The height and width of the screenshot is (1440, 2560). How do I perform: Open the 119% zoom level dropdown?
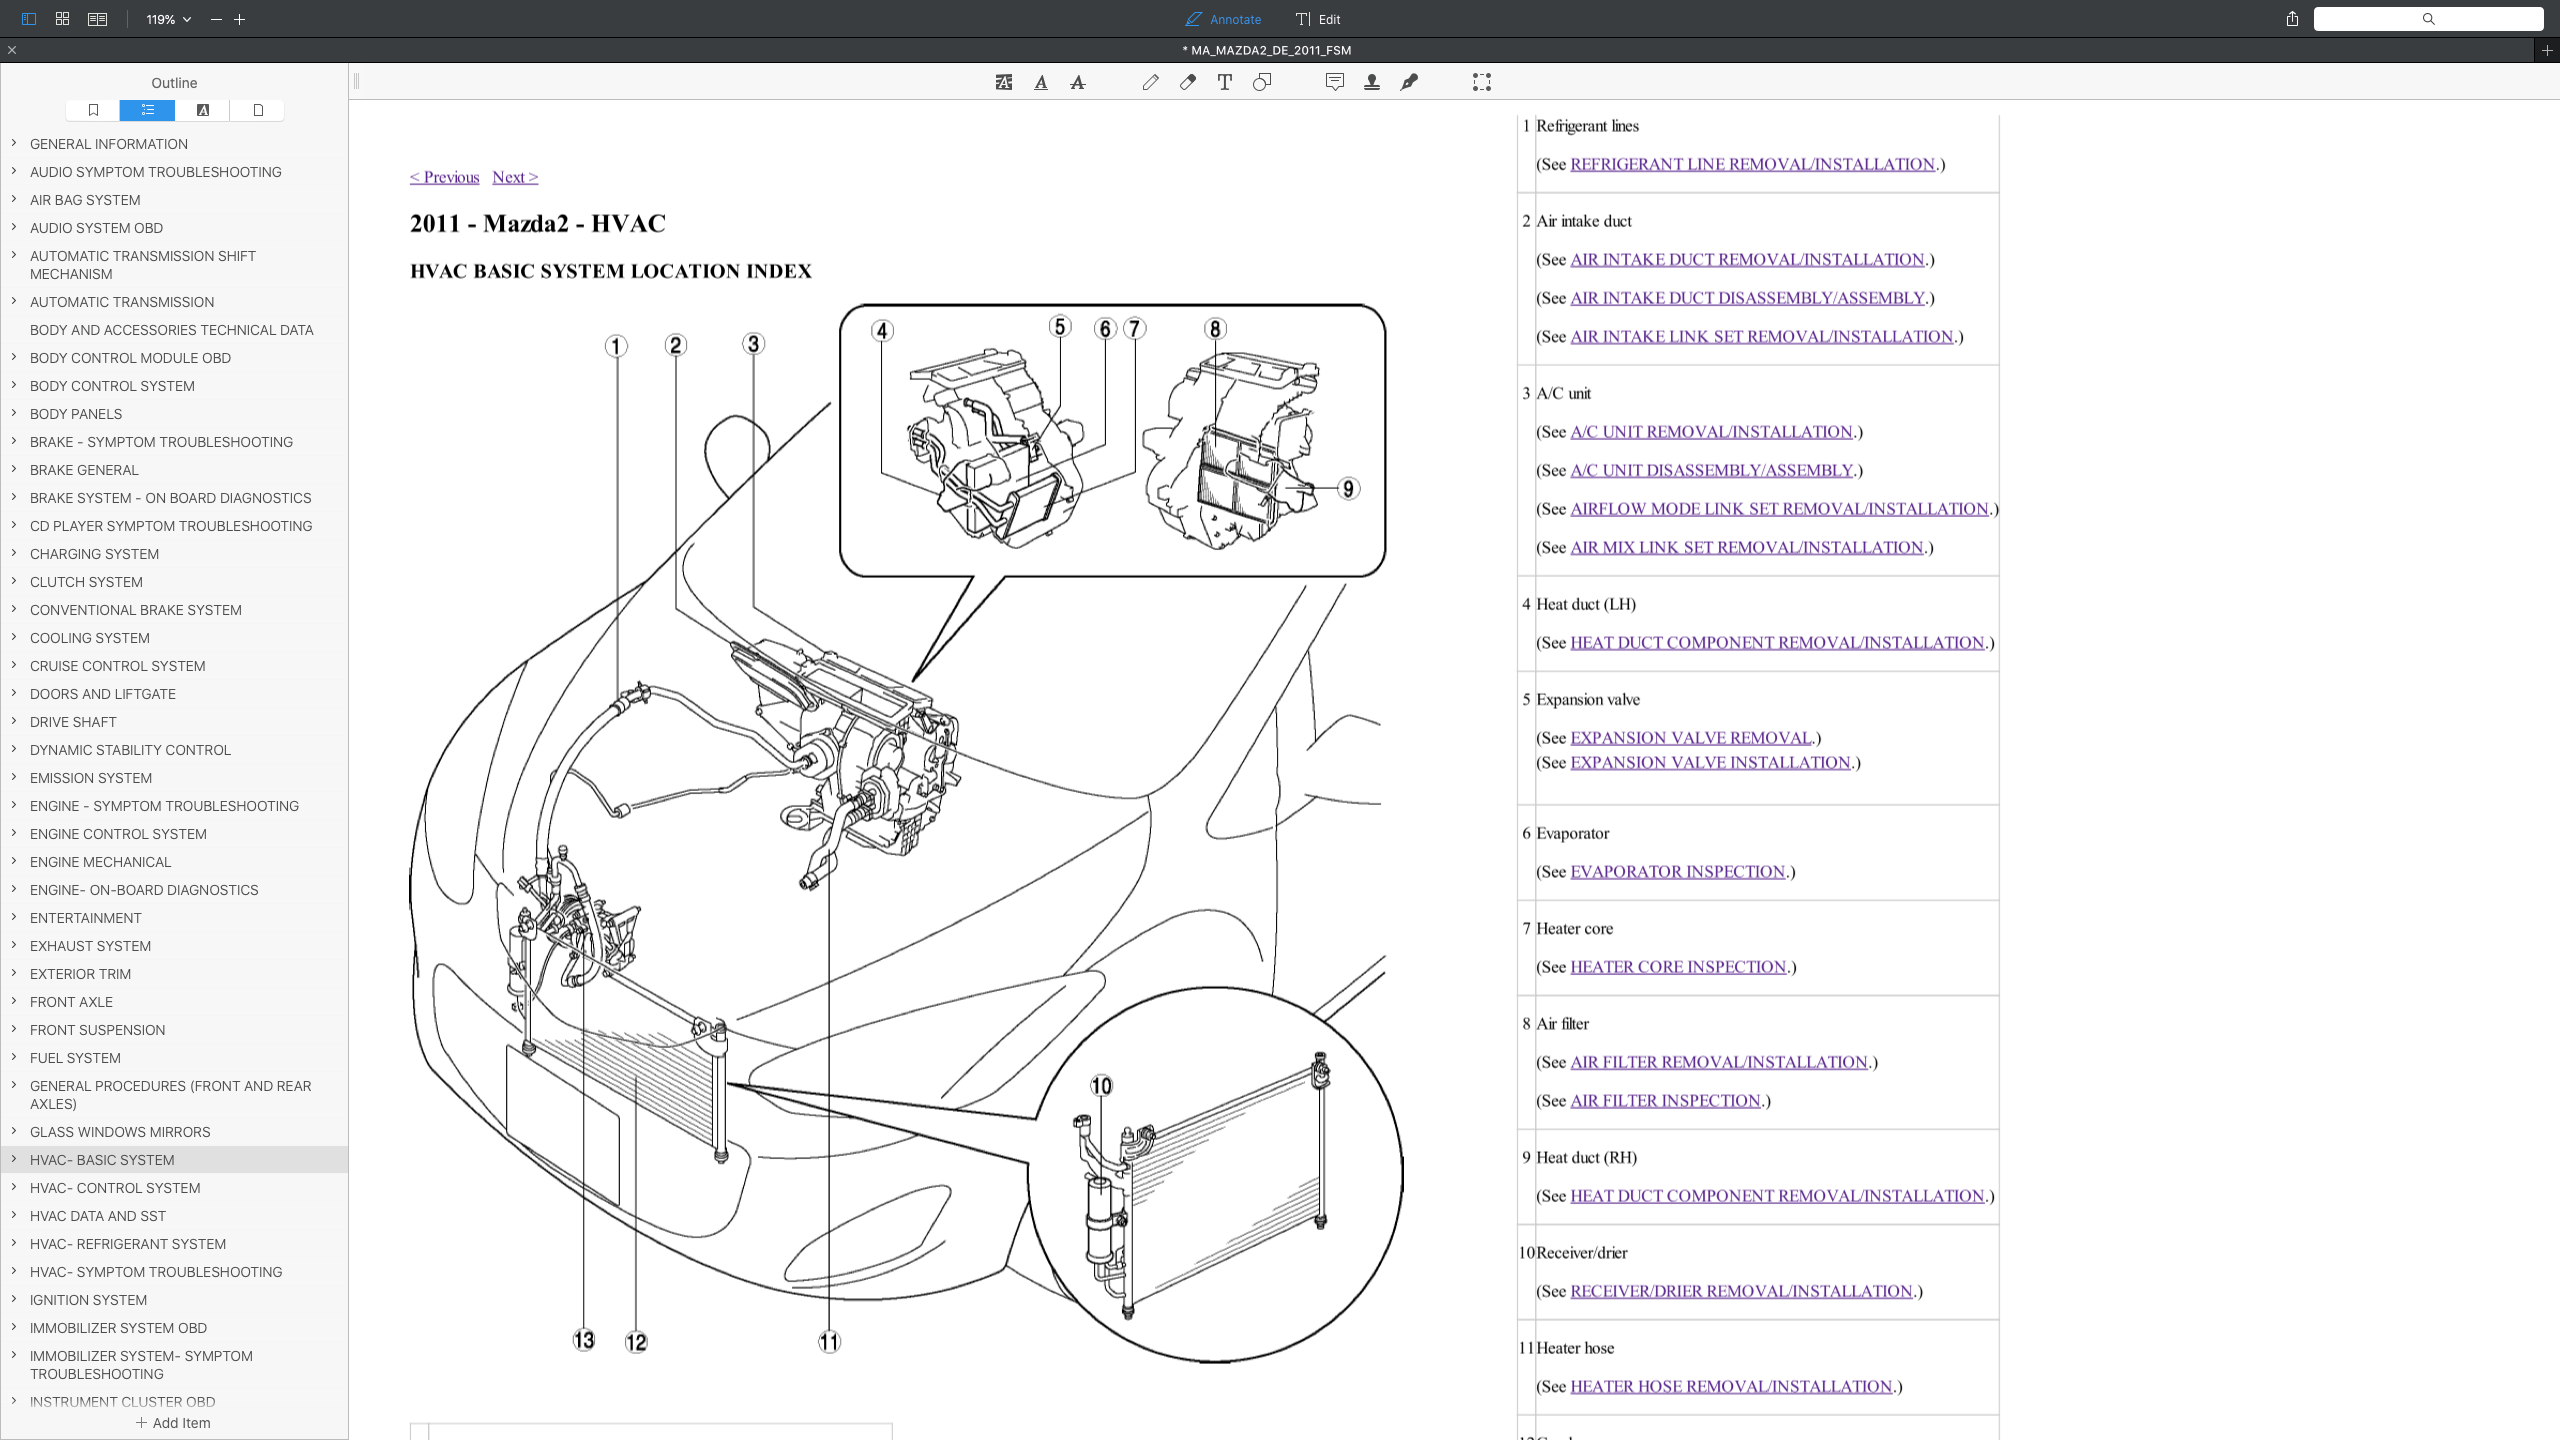pos(168,19)
